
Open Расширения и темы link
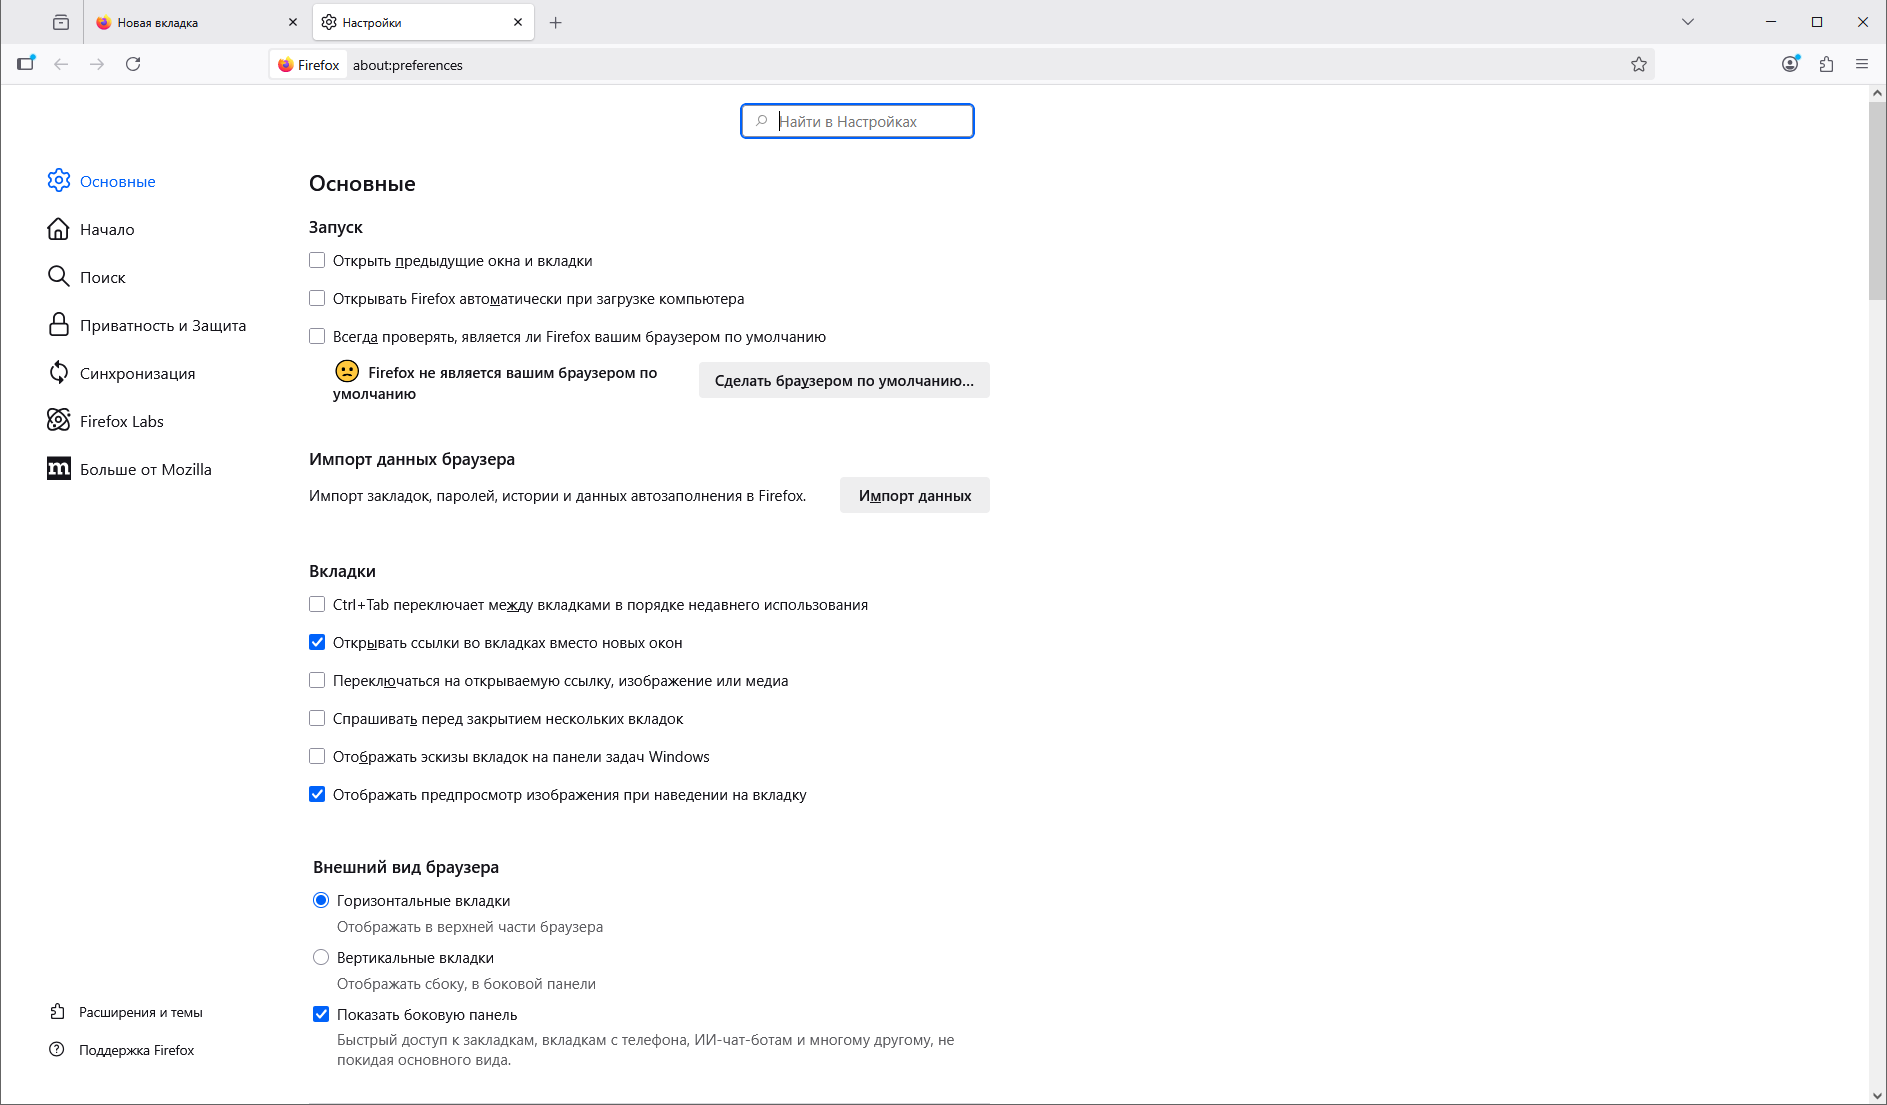tap(141, 1012)
